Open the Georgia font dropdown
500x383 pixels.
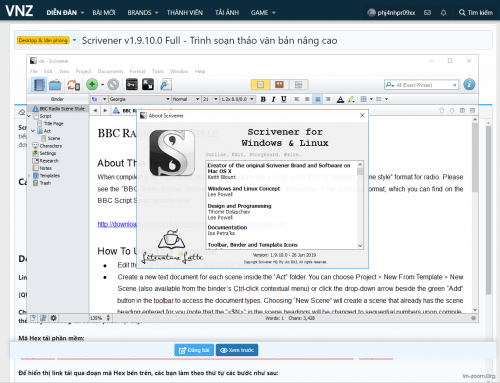(140, 99)
